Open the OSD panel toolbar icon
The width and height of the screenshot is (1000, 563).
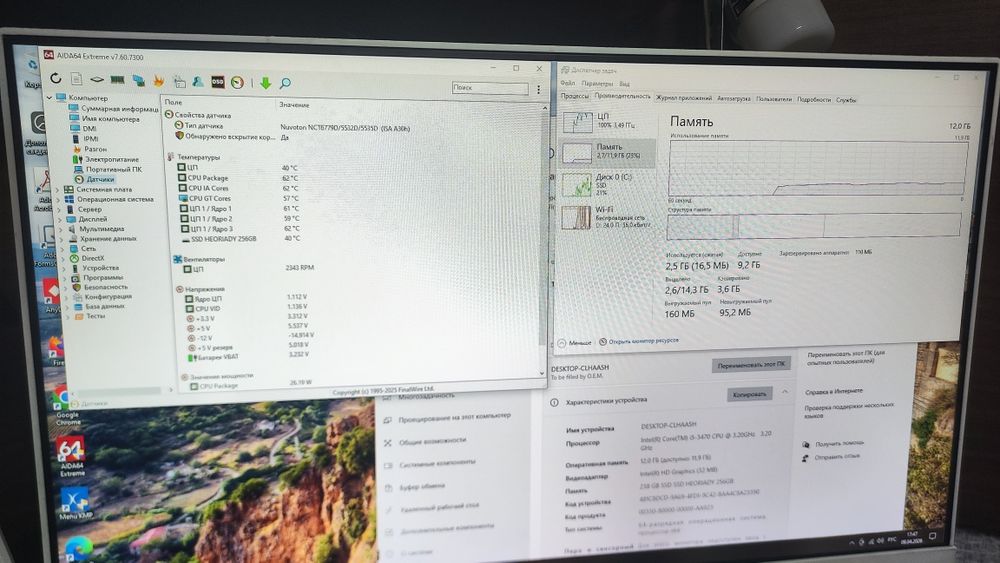tap(218, 82)
